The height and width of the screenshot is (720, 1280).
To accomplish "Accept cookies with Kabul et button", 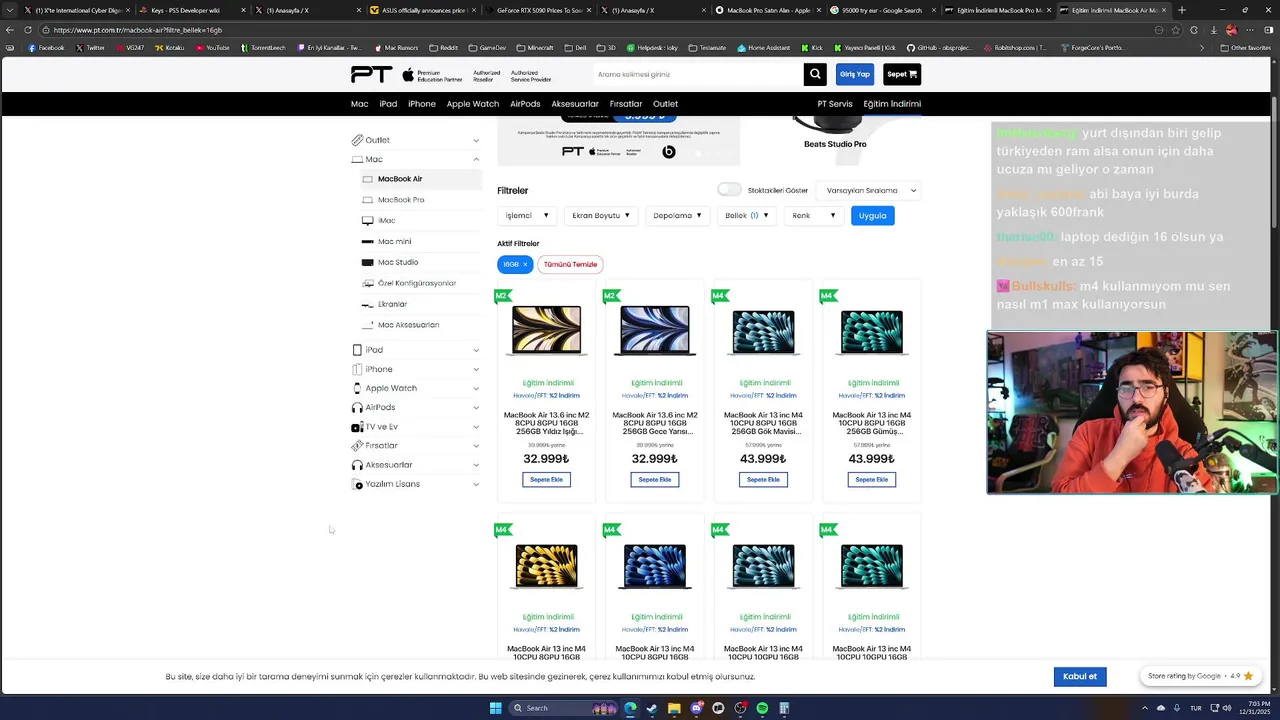I will click(x=1080, y=676).
